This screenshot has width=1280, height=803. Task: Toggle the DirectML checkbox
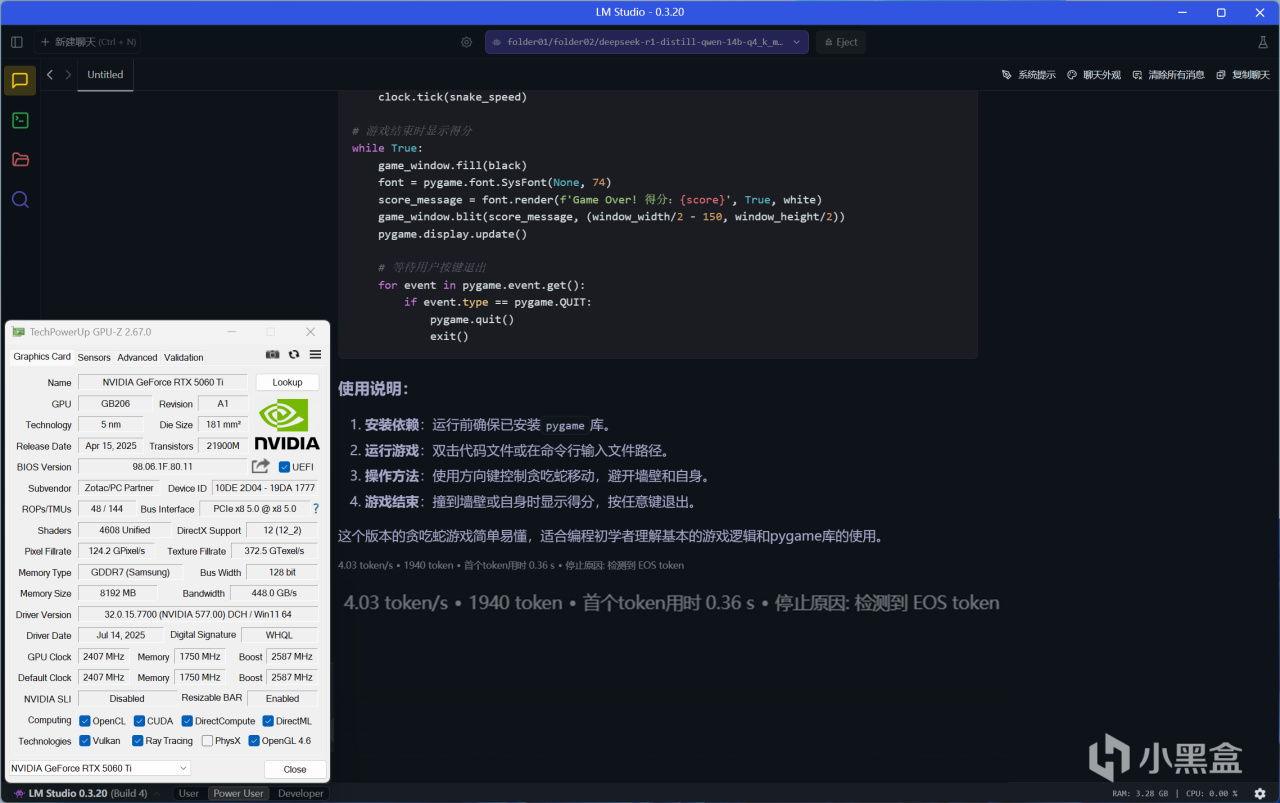tap(268, 721)
